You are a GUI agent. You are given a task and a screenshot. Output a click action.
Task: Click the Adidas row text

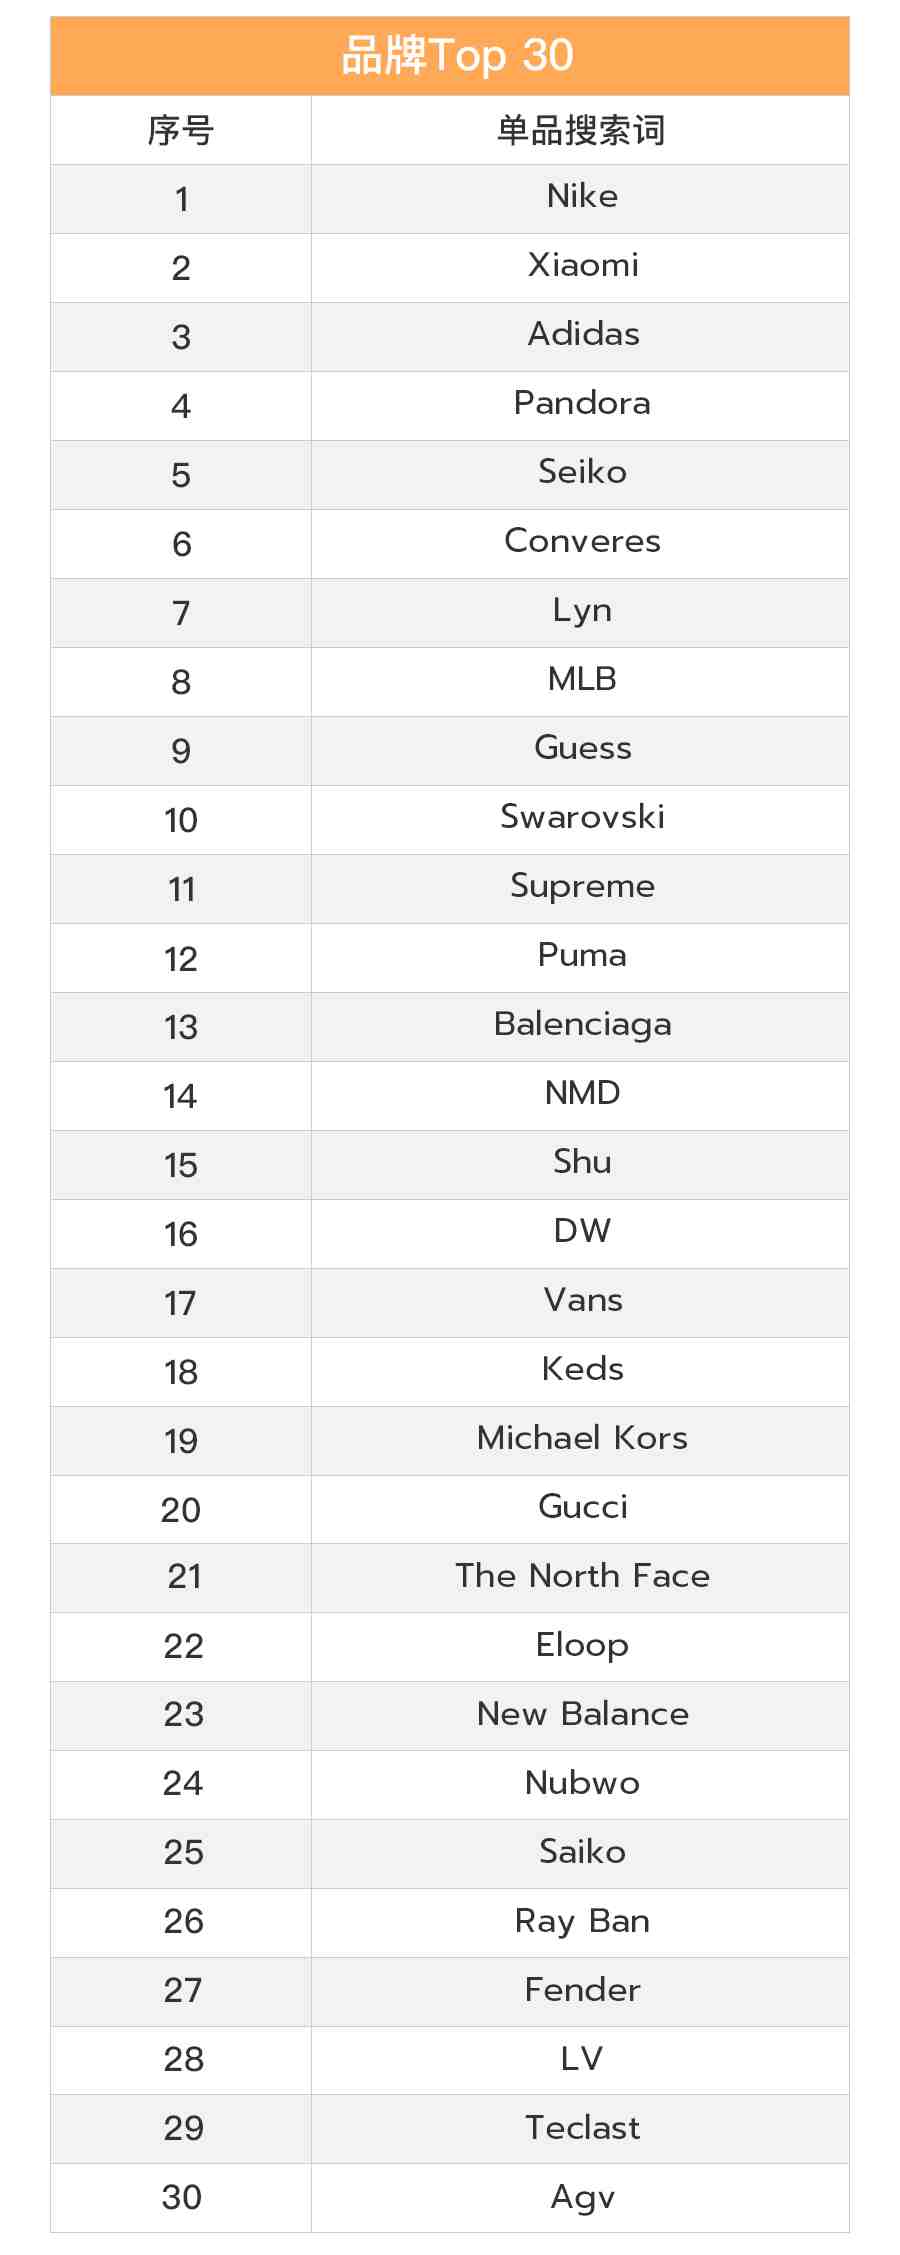point(583,334)
